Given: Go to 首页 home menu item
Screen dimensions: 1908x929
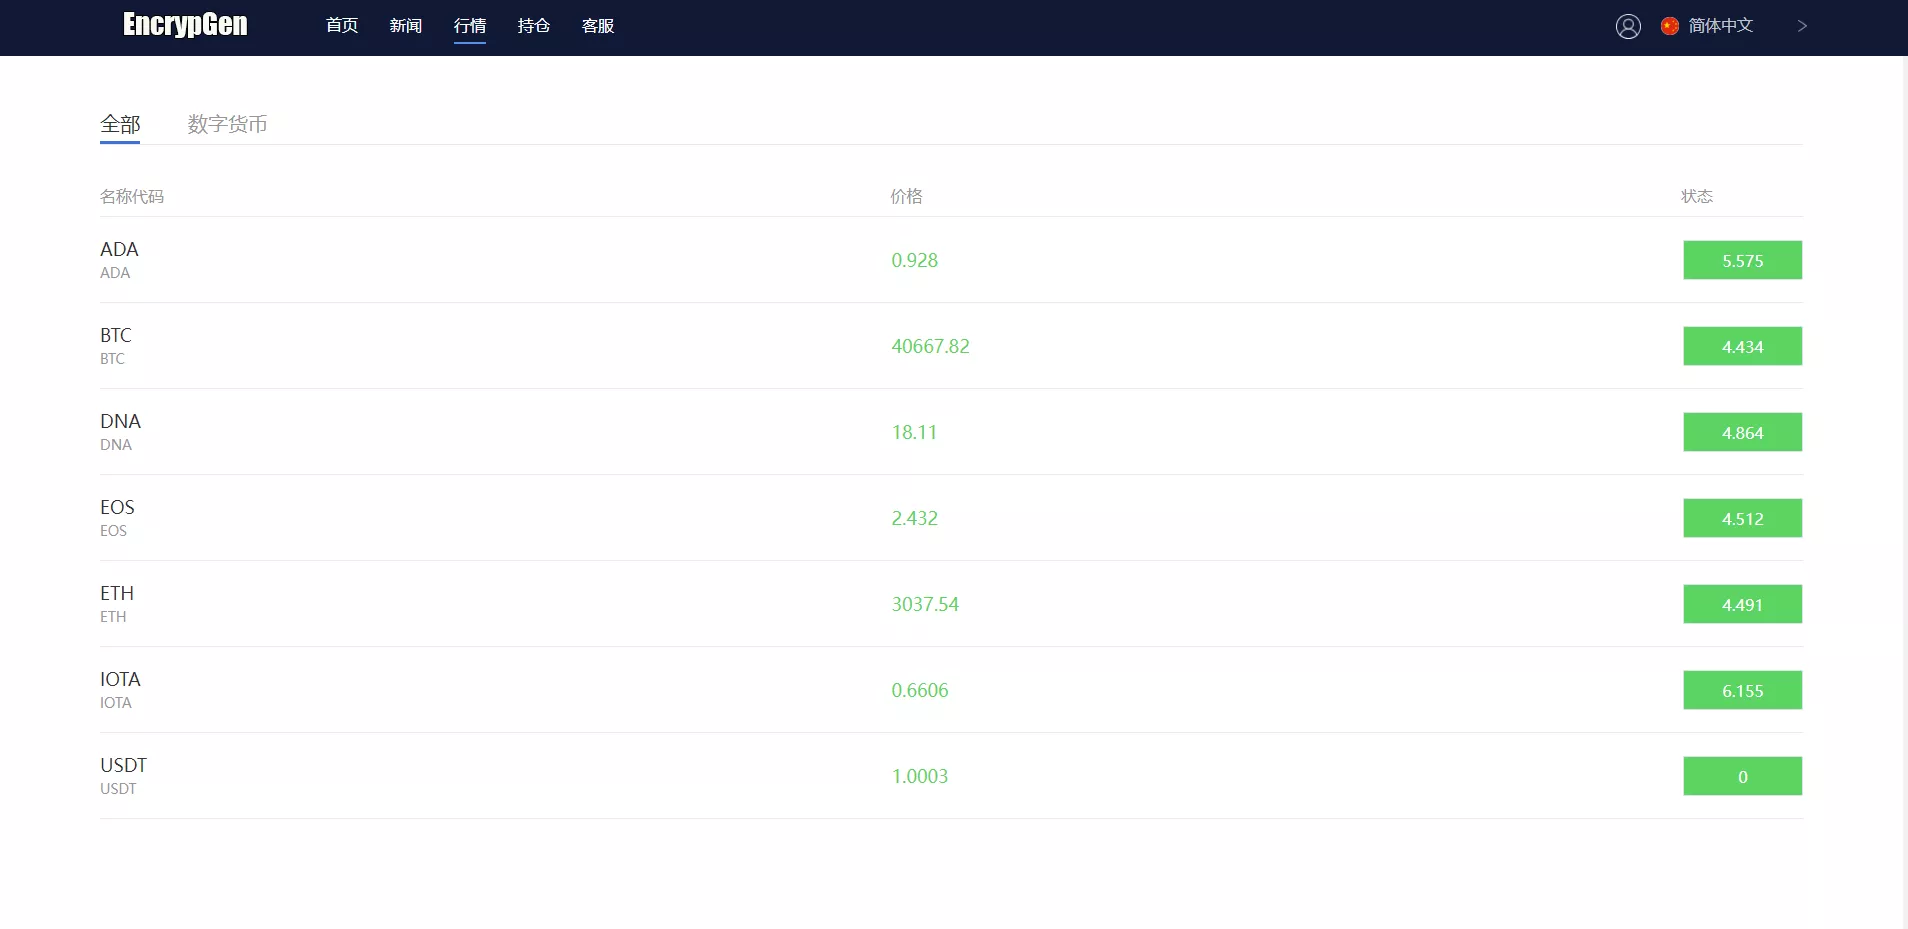Looking at the screenshot, I should coord(342,26).
